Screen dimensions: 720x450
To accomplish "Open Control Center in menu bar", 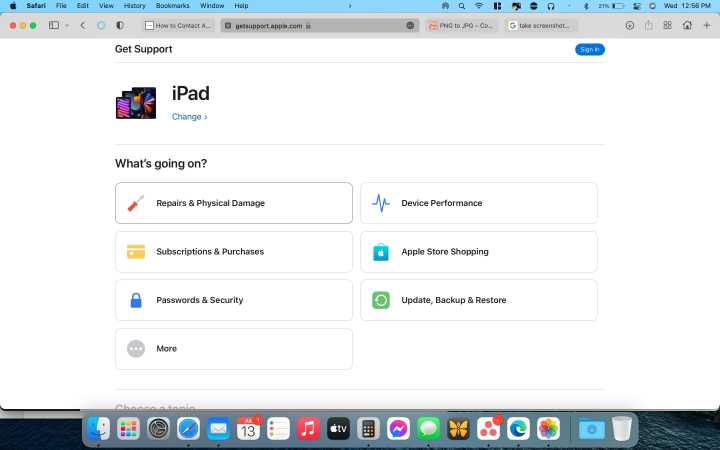I will [x=636, y=6].
